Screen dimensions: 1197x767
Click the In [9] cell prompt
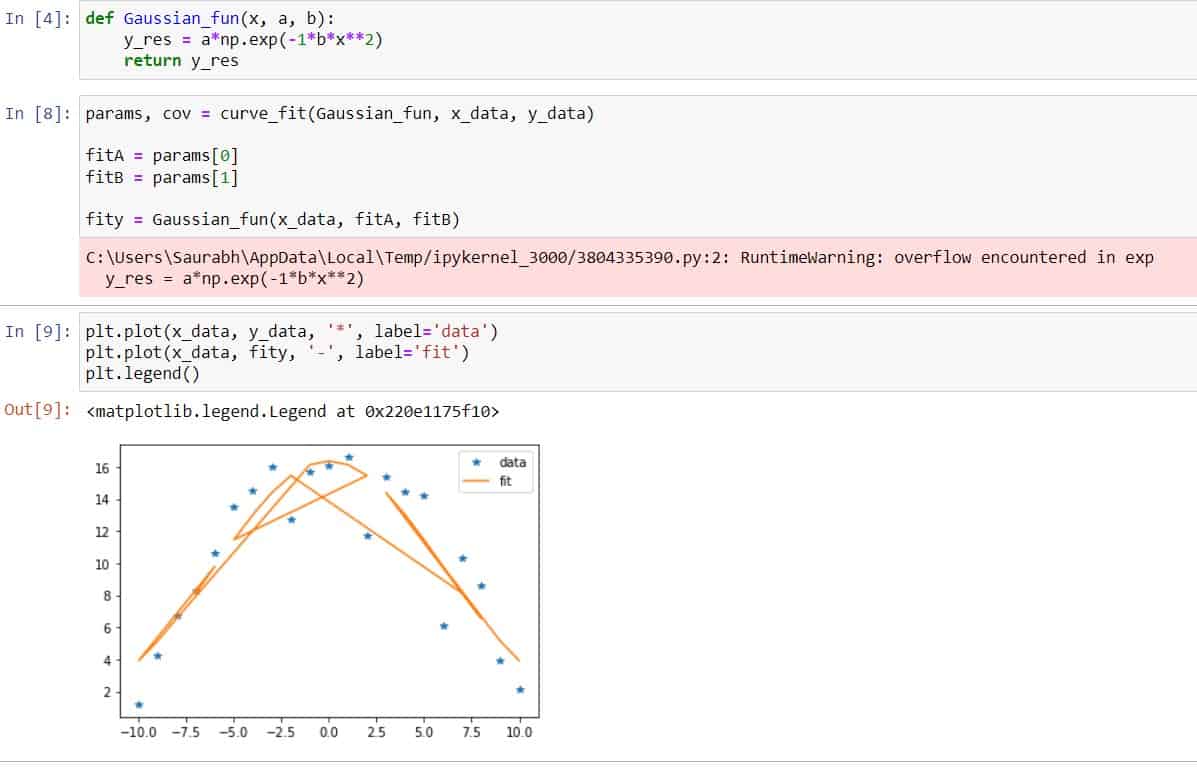(x=33, y=331)
